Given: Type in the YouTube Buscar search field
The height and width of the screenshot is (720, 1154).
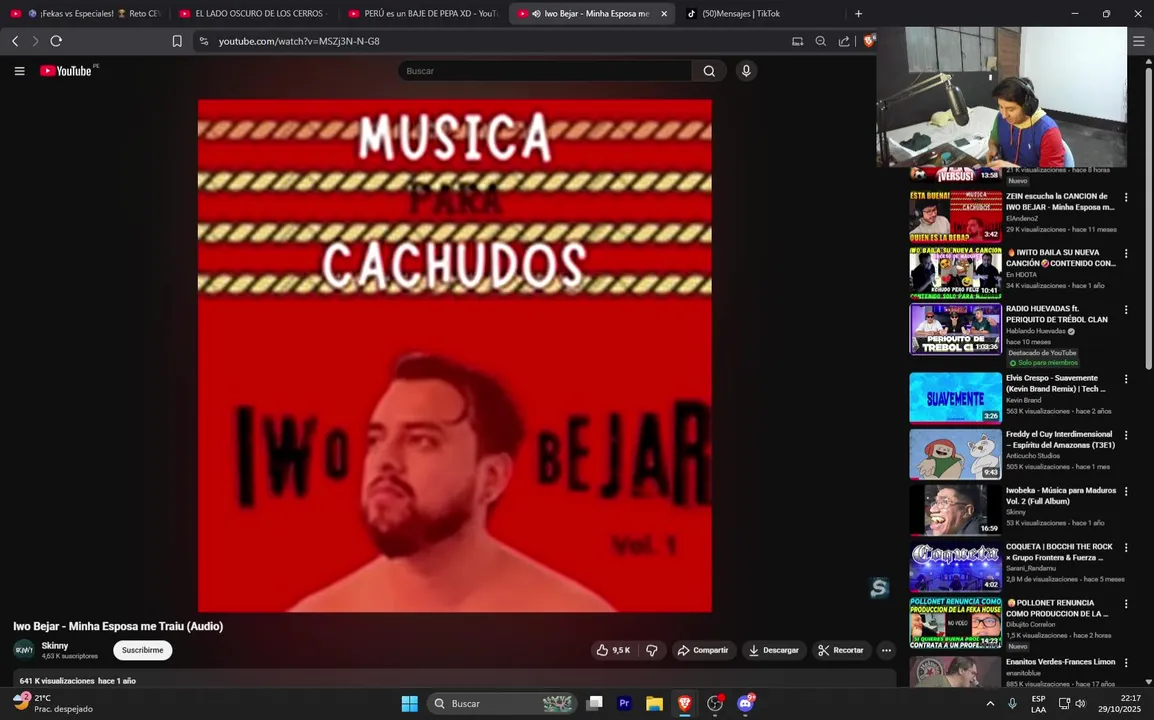Looking at the screenshot, I should [x=545, y=71].
